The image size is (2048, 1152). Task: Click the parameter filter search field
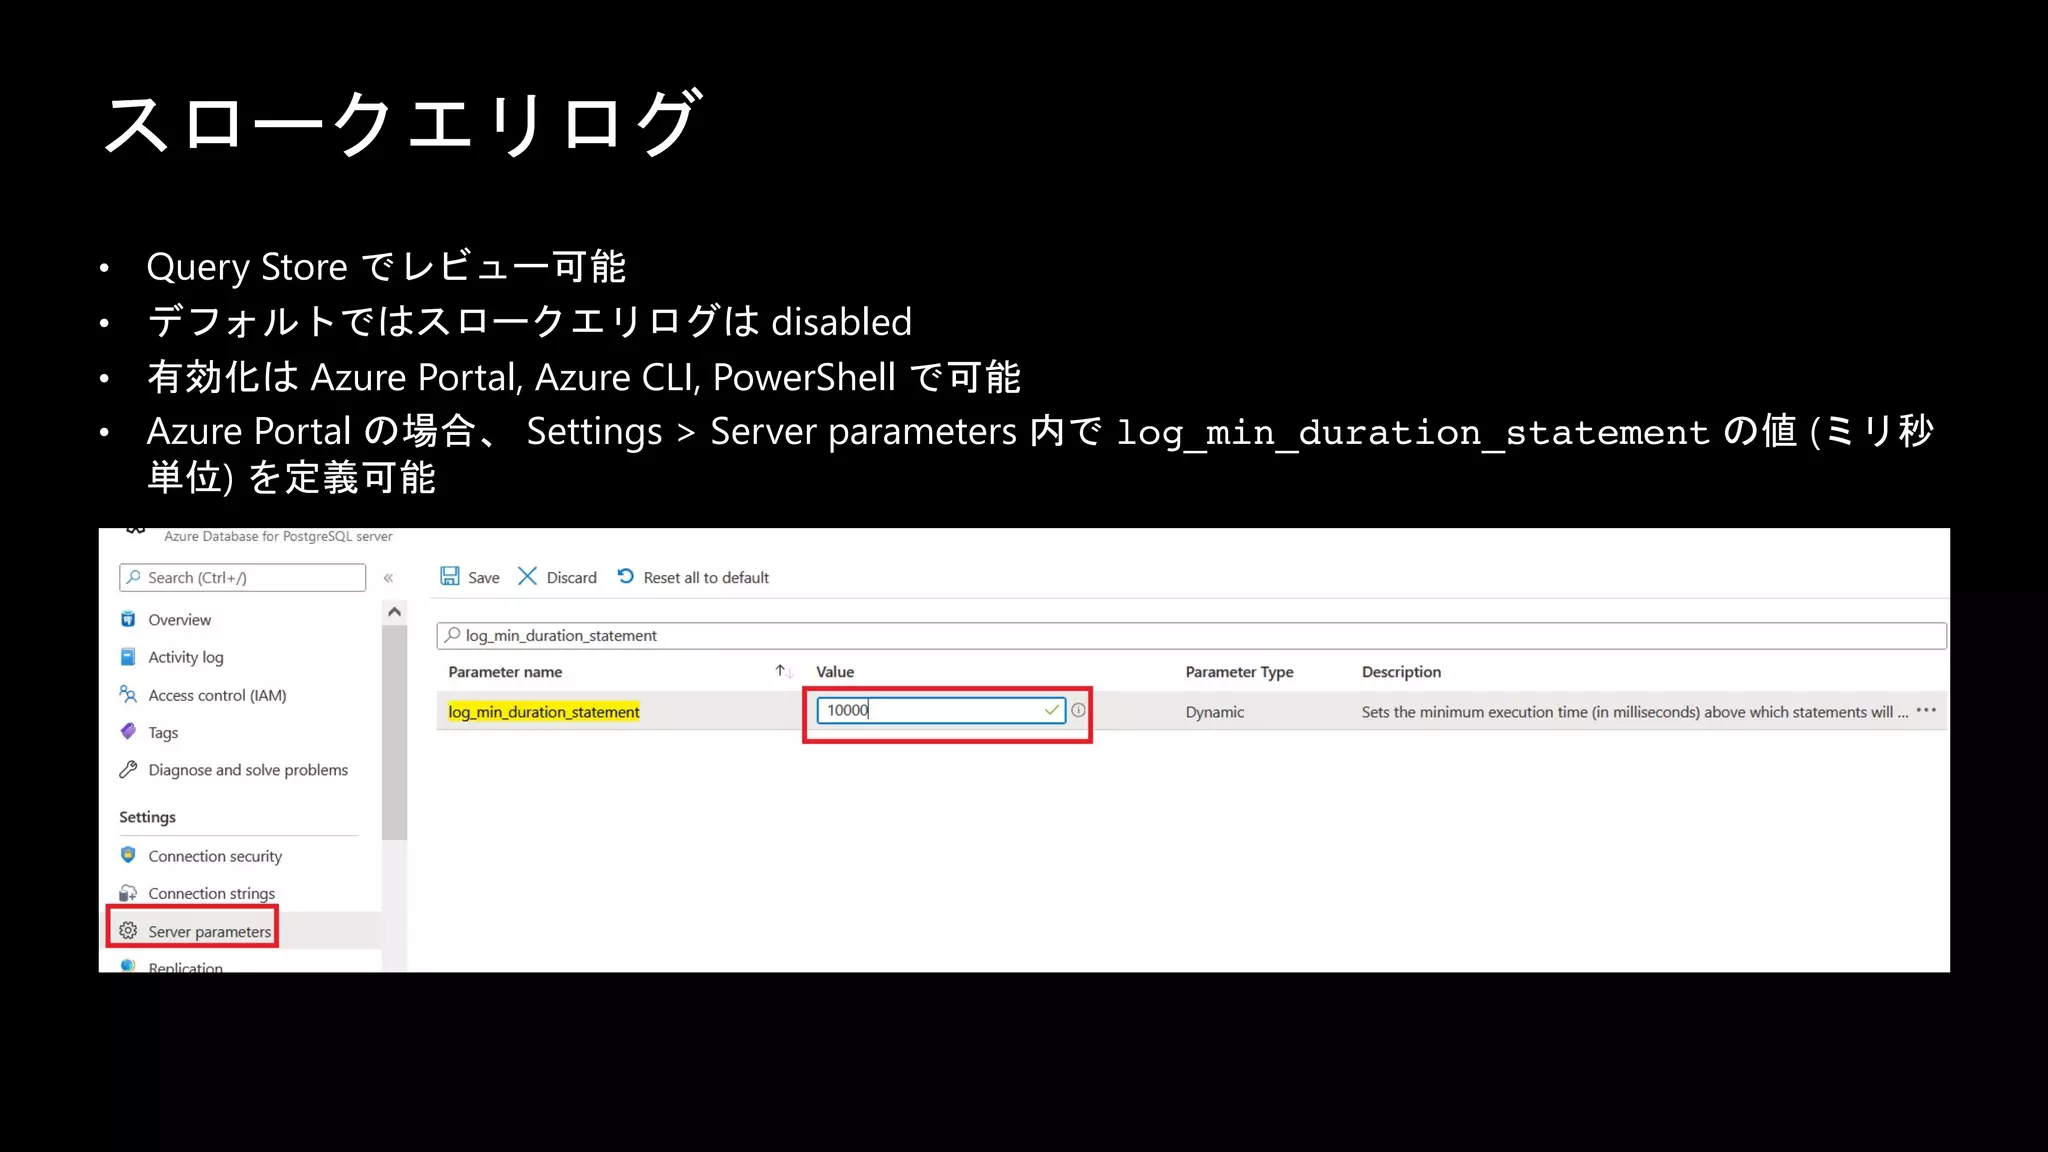click(x=1191, y=635)
